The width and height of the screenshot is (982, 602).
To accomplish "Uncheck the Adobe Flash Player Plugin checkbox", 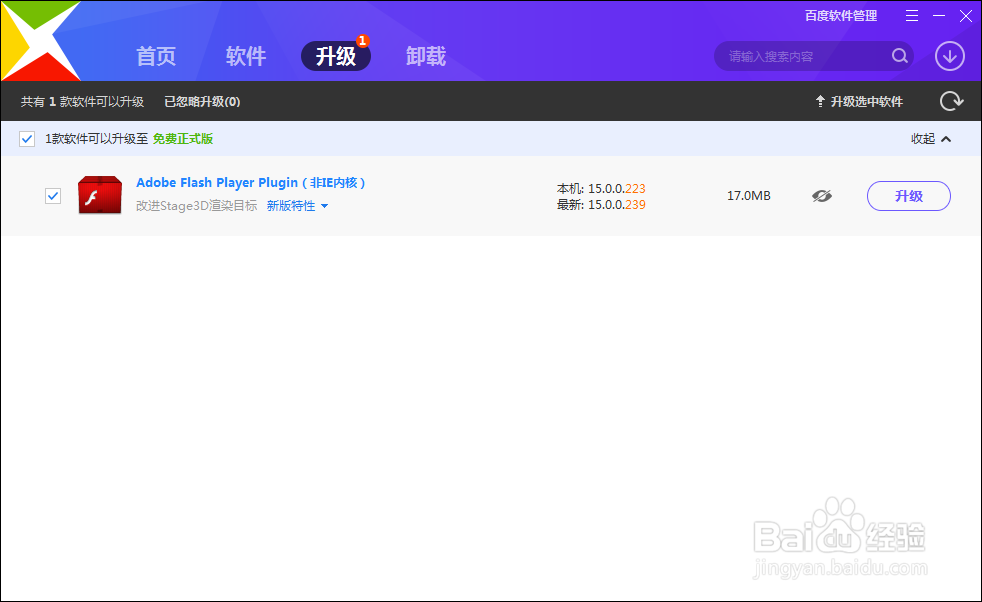I will (x=53, y=196).
